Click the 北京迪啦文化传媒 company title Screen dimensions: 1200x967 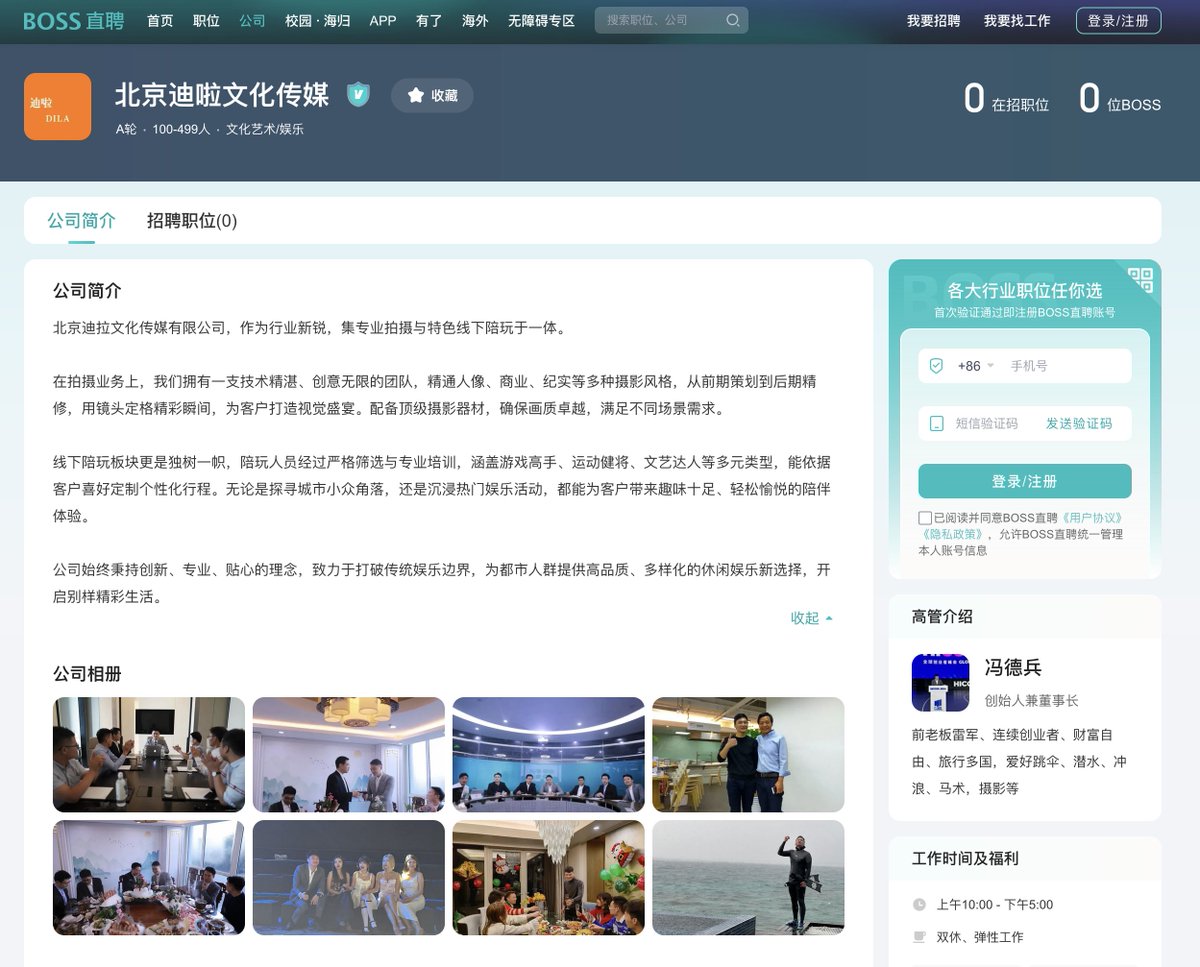pos(222,95)
